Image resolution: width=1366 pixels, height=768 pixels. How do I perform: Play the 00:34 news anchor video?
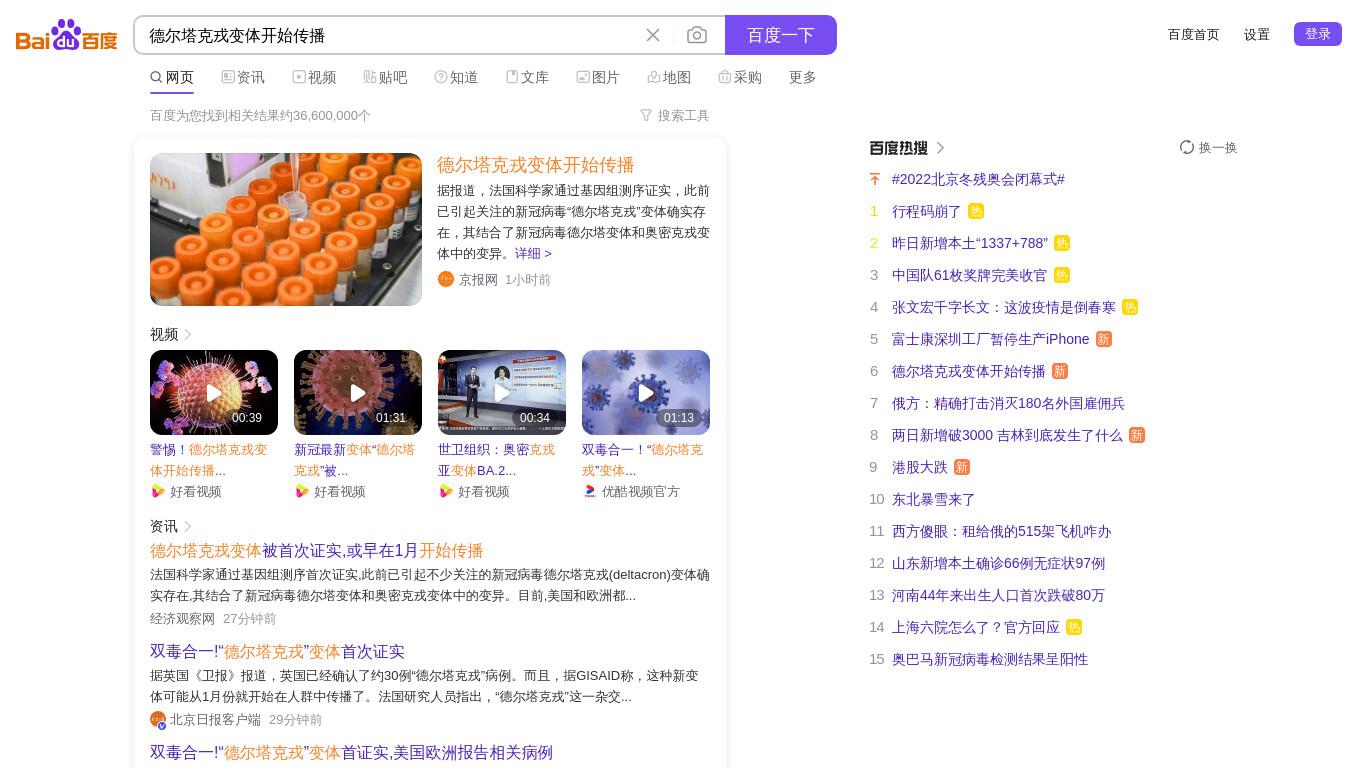(502, 392)
